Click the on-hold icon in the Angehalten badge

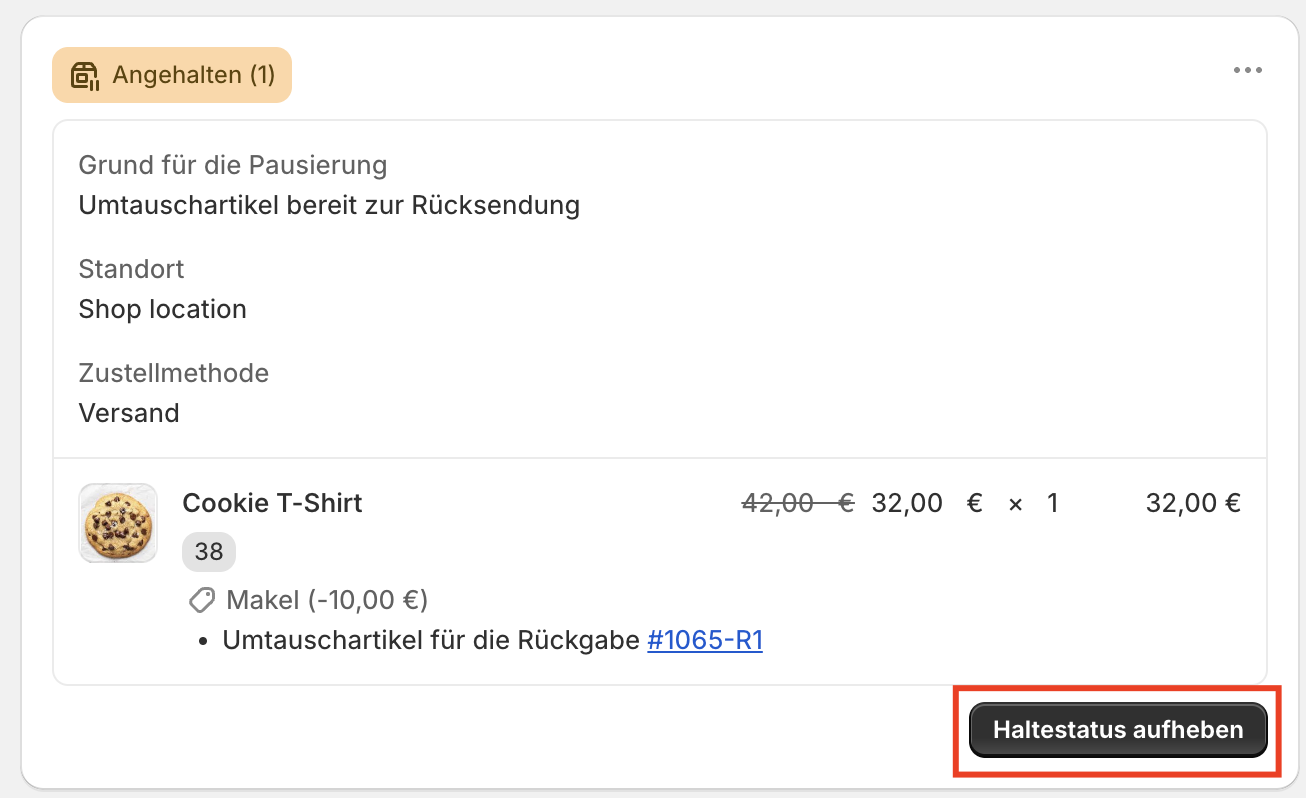click(x=85, y=76)
